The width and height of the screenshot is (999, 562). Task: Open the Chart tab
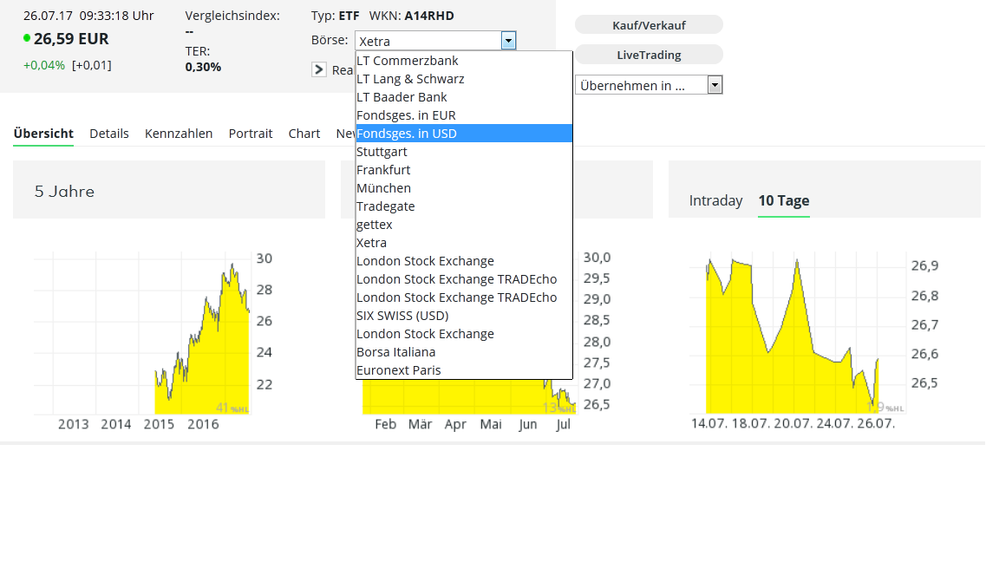[x=304, y=133]
